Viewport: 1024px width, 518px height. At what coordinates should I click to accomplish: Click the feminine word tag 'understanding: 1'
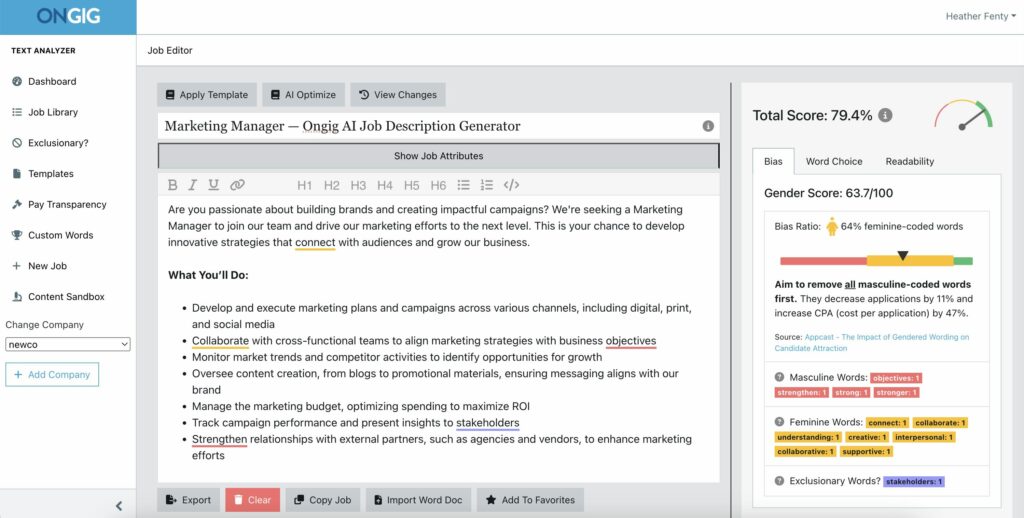[808, 437]
